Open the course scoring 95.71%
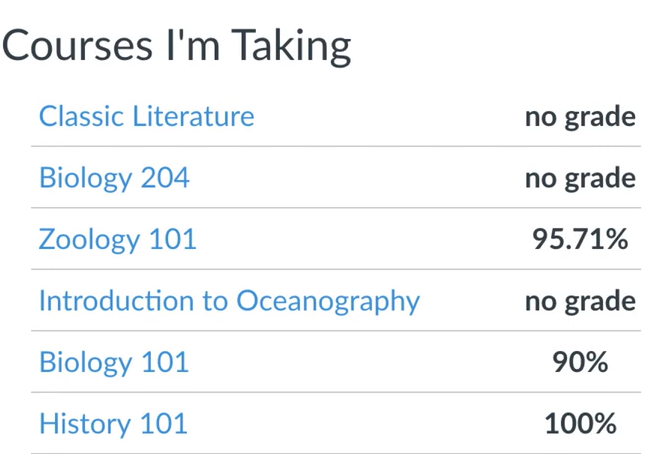 pos(118,240)
